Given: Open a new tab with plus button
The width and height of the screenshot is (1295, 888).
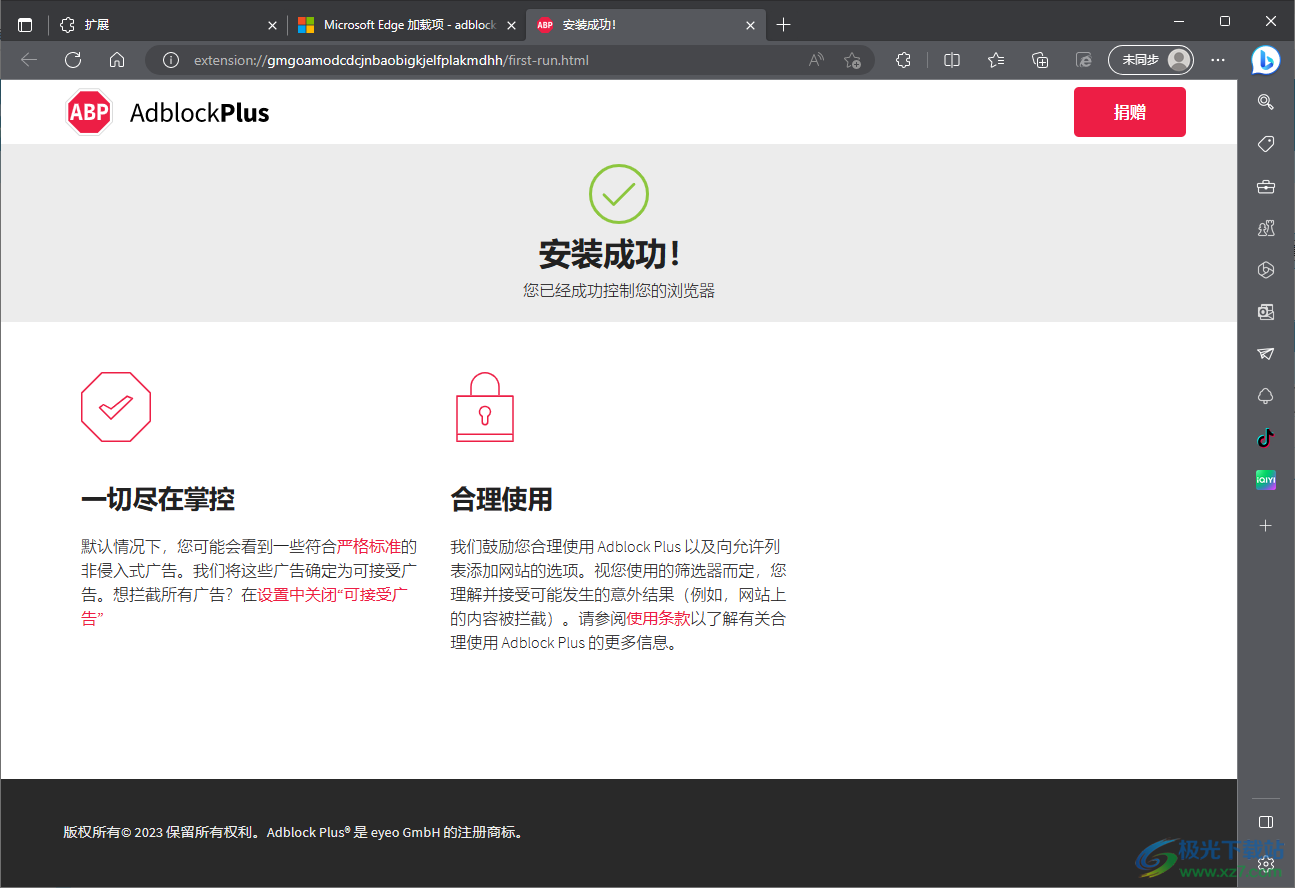Looking at the screenshot, I should click(784, 25).
